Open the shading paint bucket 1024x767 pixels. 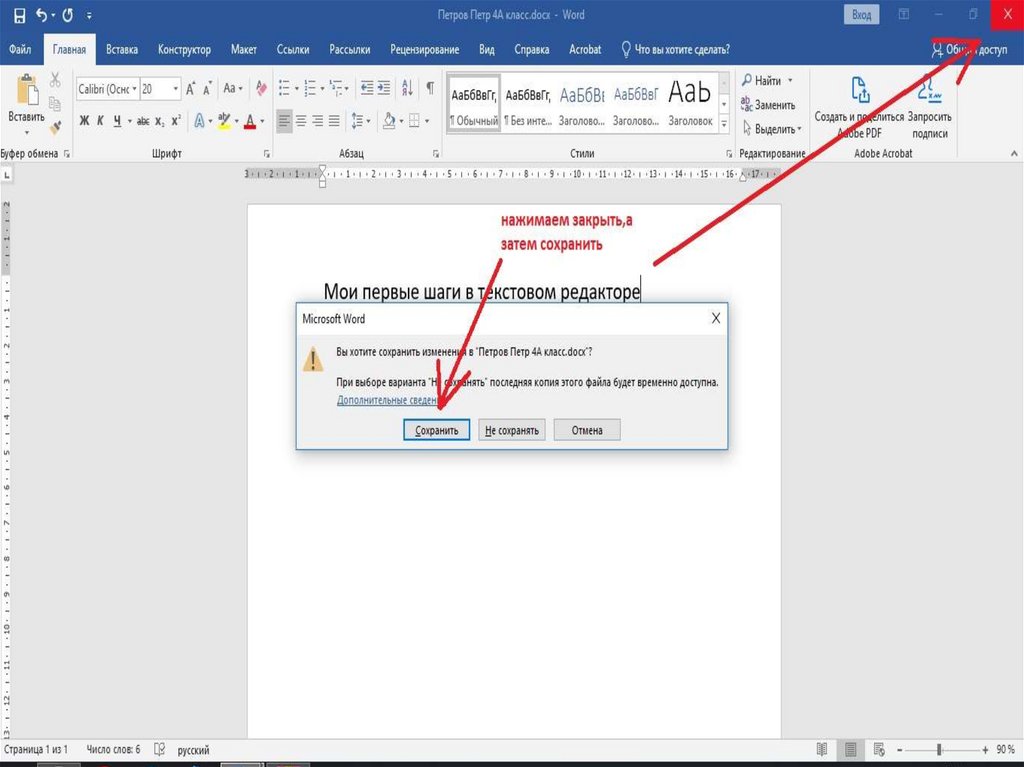(x=389, y=121)
